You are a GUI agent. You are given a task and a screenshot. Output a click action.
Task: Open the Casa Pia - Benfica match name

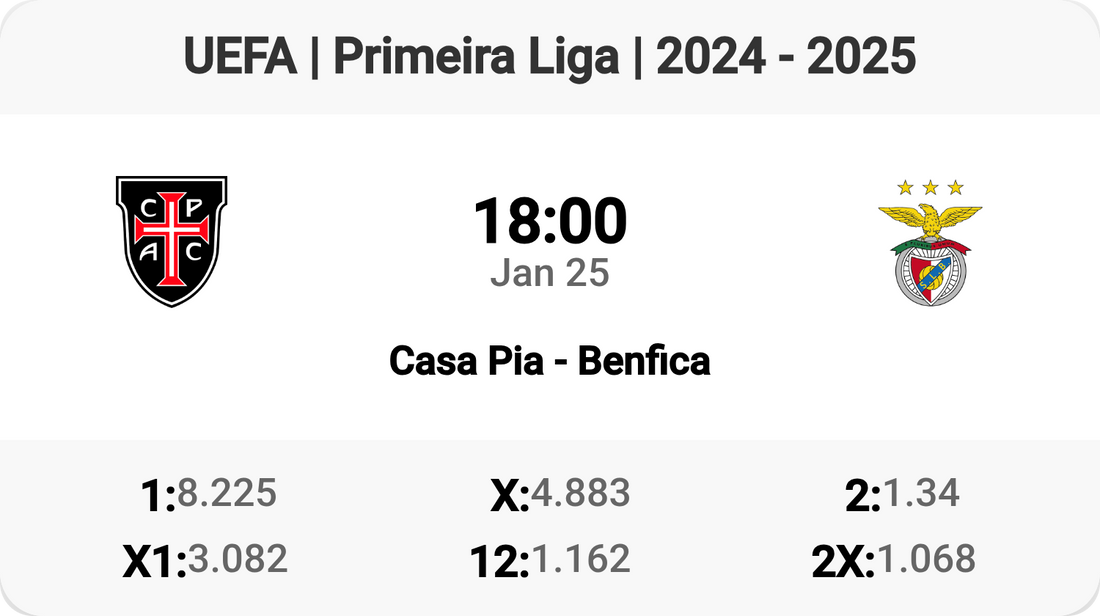click(550, 361)
